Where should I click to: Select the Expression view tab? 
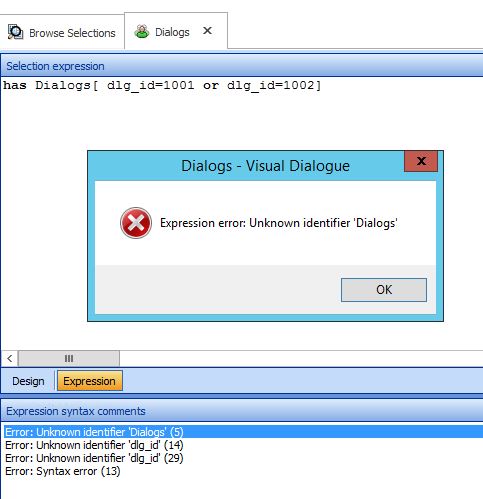(x=90, y=381)
